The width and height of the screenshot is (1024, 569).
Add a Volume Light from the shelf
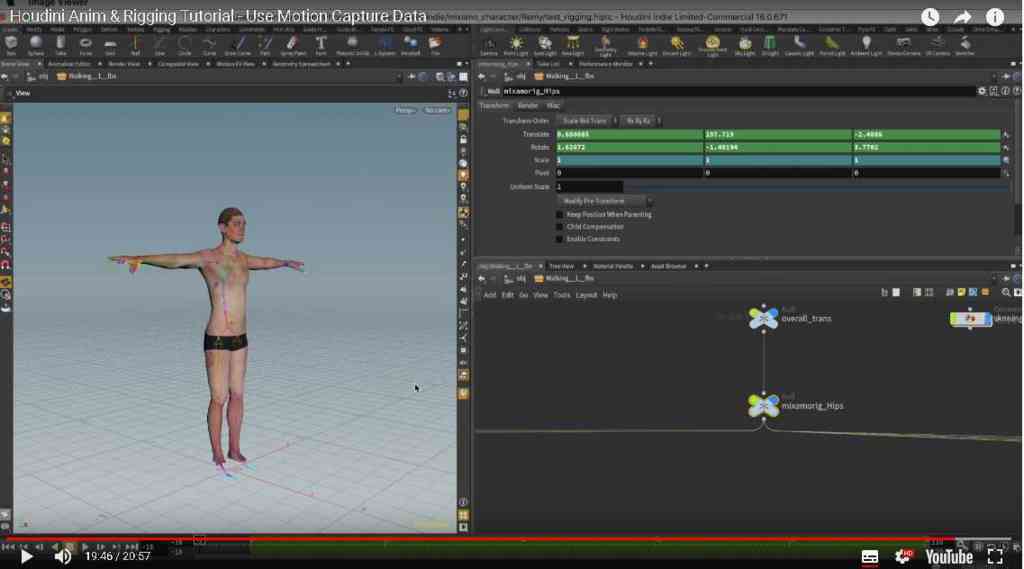pos(642,45)
